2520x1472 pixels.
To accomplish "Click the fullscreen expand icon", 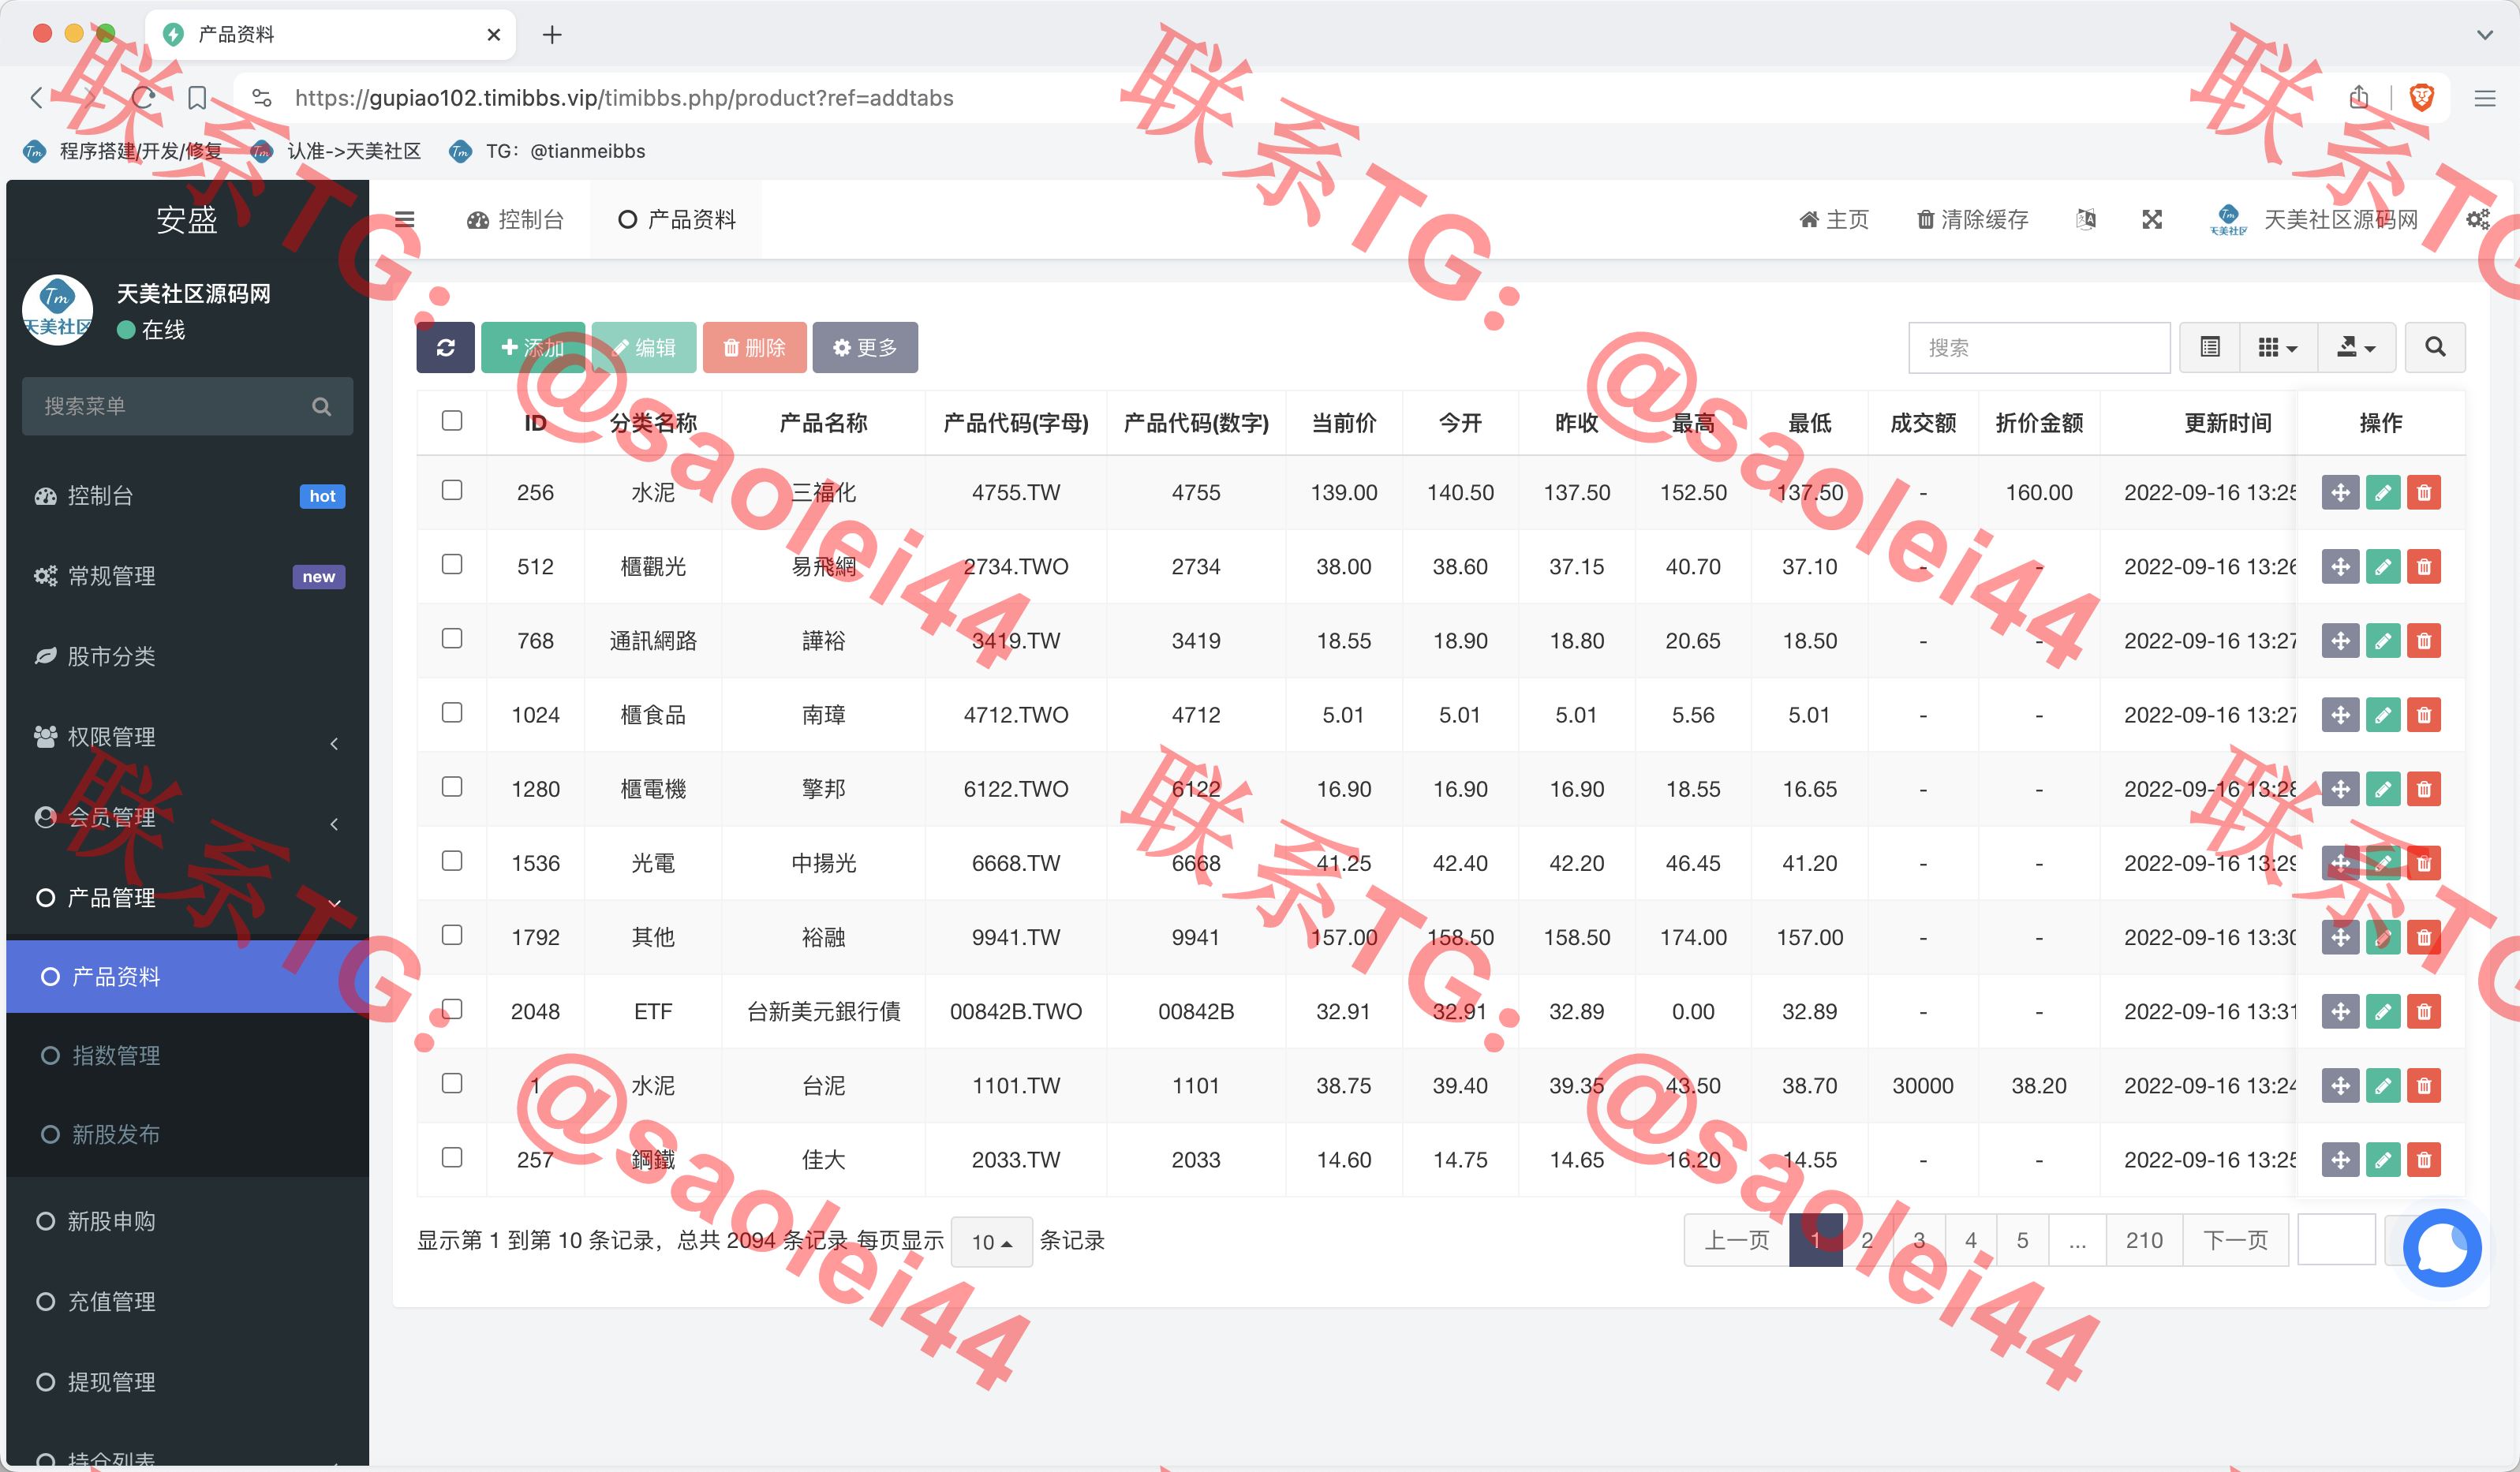I will tap(2152, 219).
